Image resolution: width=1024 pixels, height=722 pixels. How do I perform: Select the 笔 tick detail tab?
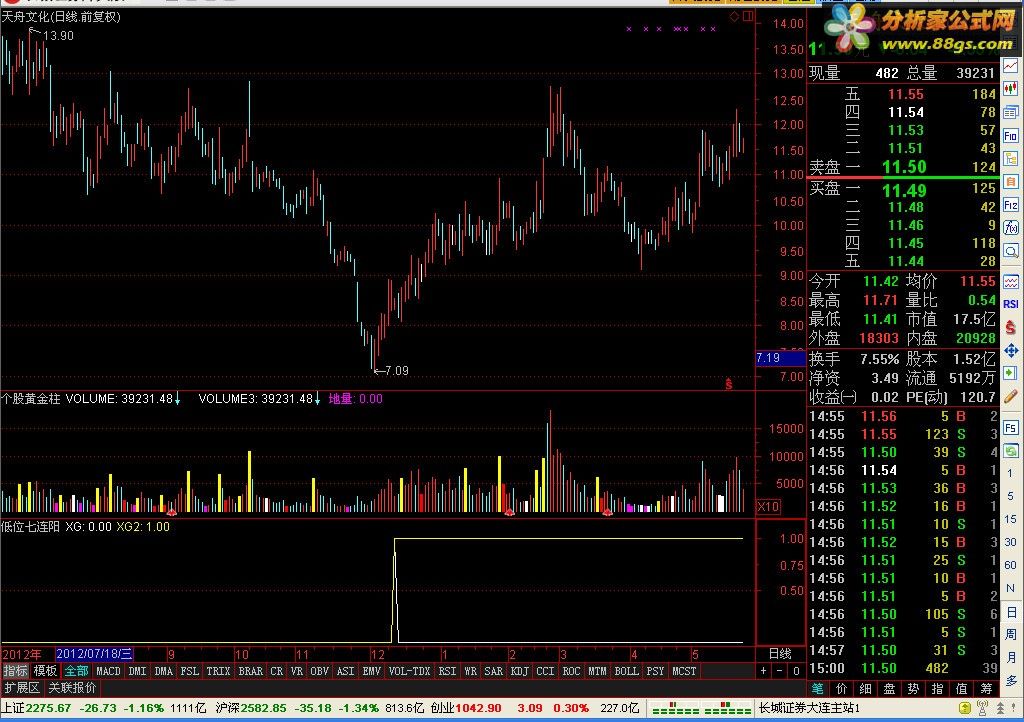pyautogui.click(x=818, y=689)
